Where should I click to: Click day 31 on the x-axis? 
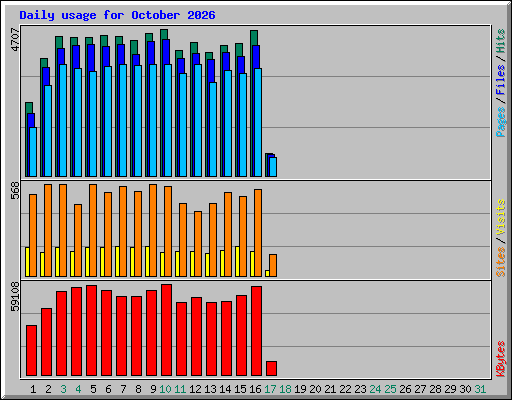pos(480,389)
